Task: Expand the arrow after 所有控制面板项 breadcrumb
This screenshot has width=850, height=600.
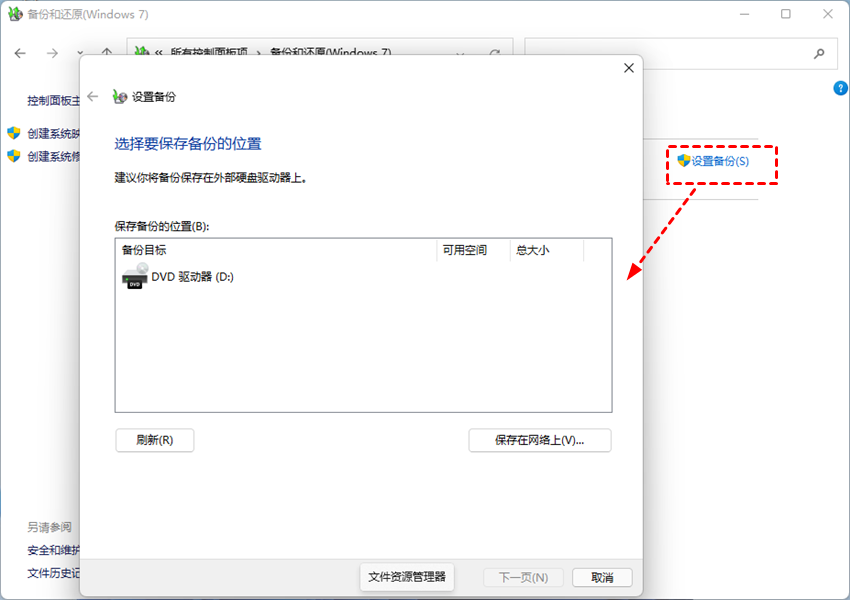Action: [x=259, y=54]
